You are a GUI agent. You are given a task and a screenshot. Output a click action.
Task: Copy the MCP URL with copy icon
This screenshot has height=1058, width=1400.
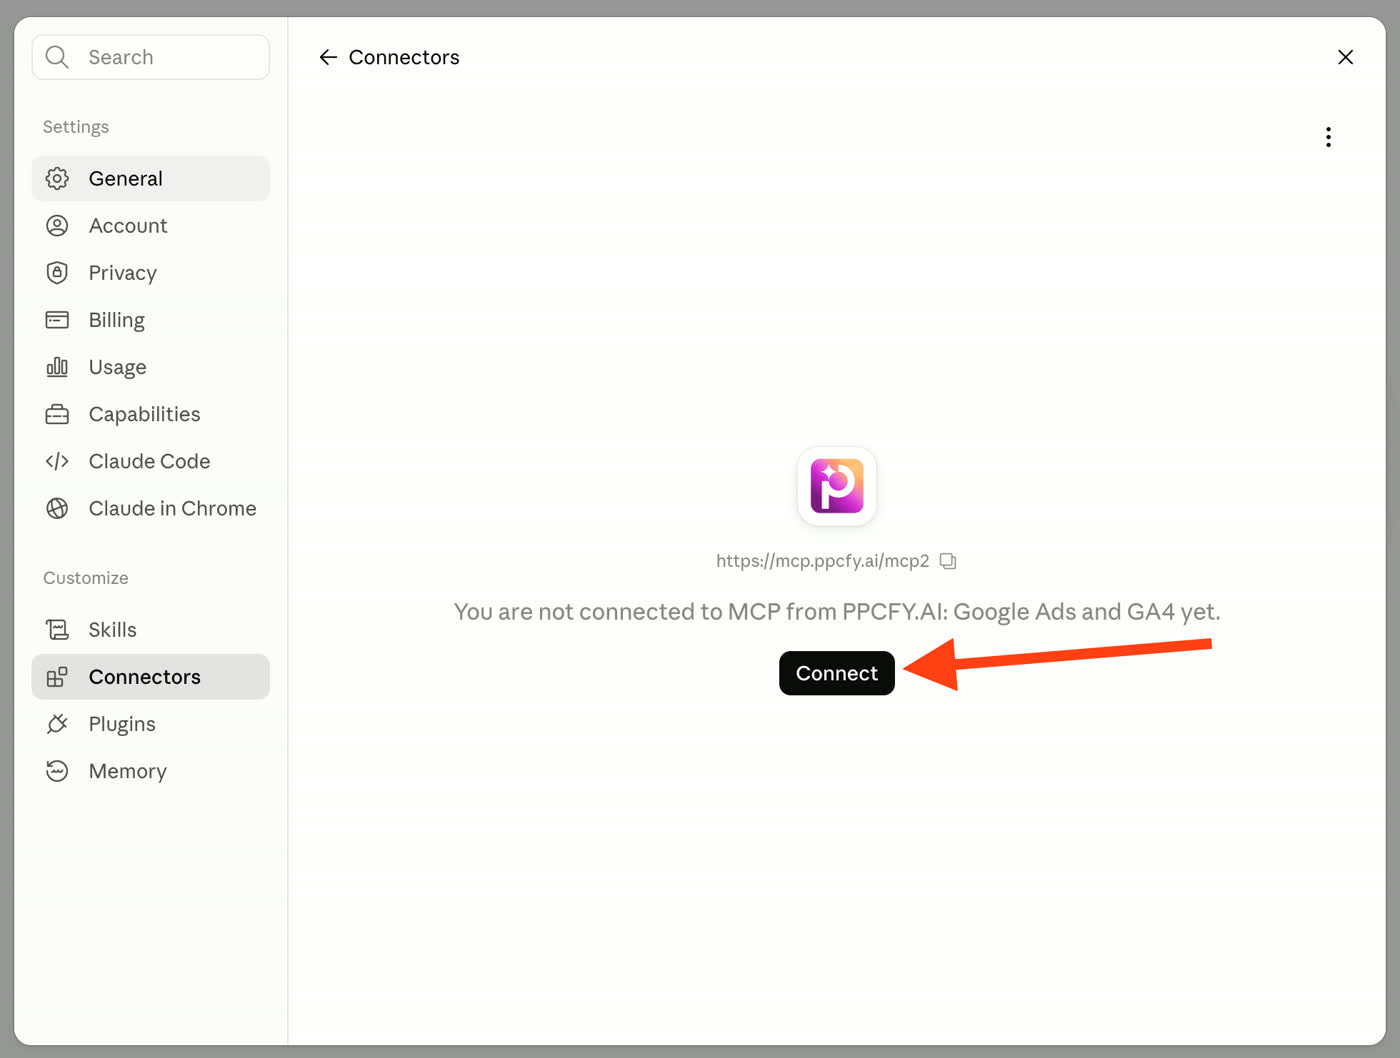coord(948,561)
